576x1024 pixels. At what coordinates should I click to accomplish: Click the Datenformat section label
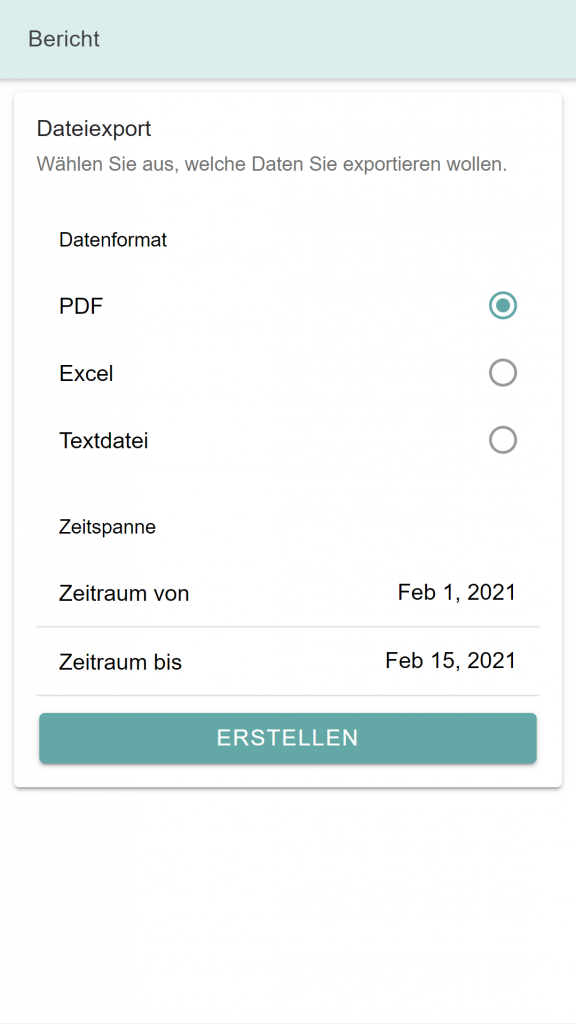[113, 240]
